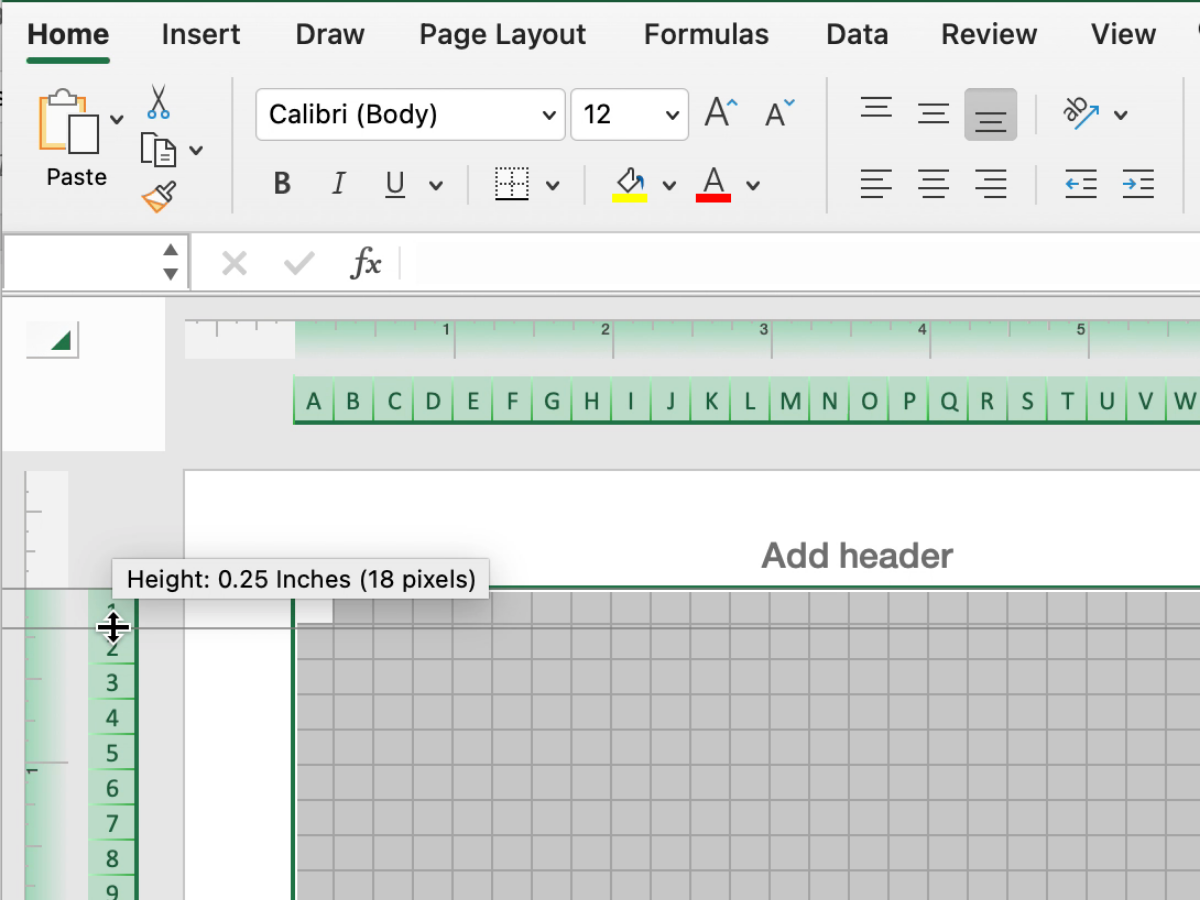This screenshot has height=900, width=1200.
Task: Click the Borders icon
Action: (513, 184)
